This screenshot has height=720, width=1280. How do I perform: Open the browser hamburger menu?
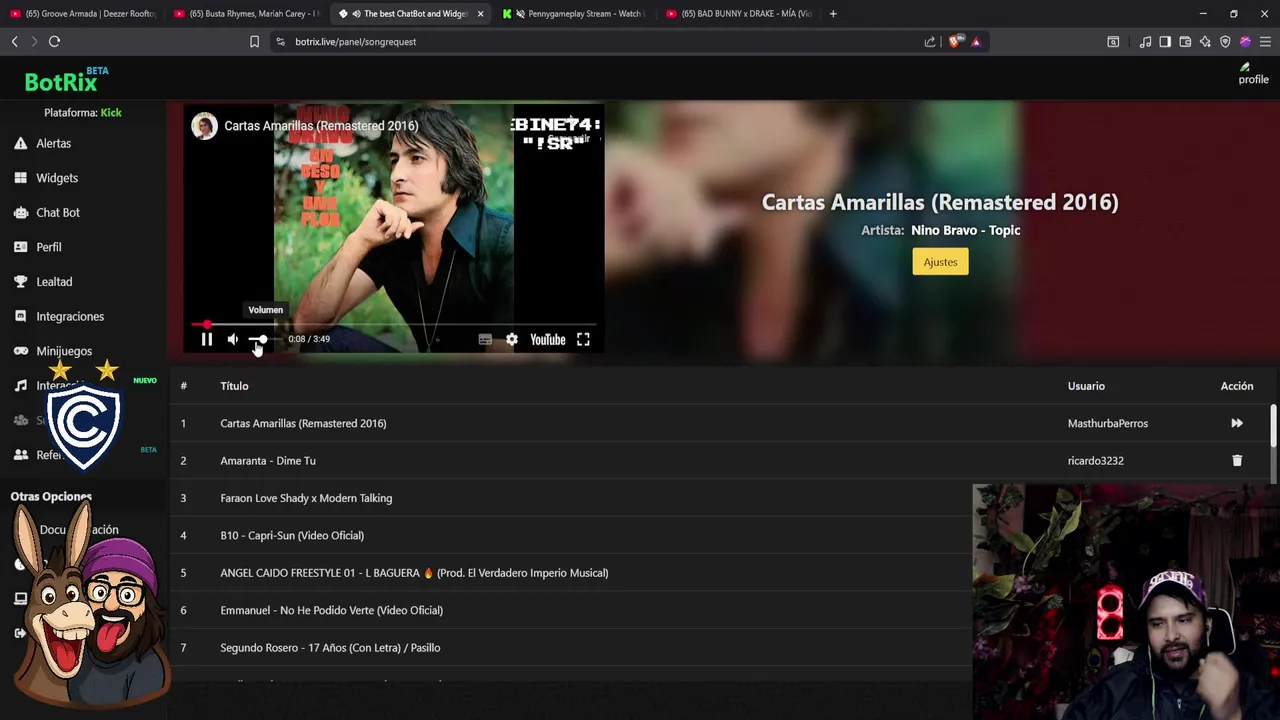[1265, 42]
